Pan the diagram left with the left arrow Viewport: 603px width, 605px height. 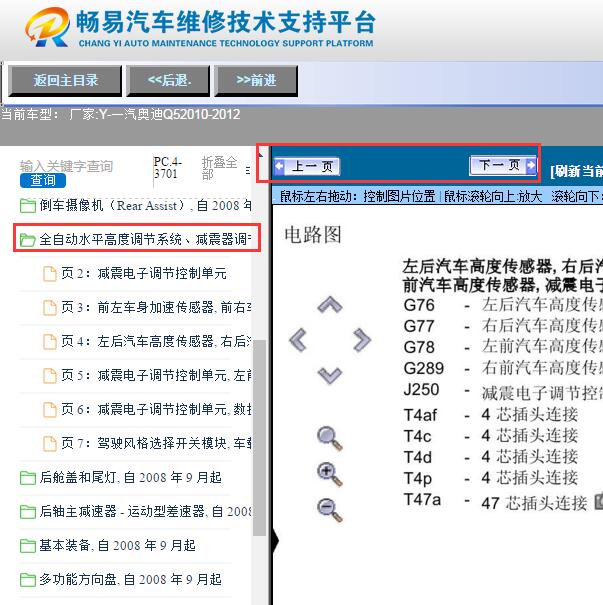[x=298, y=340]
